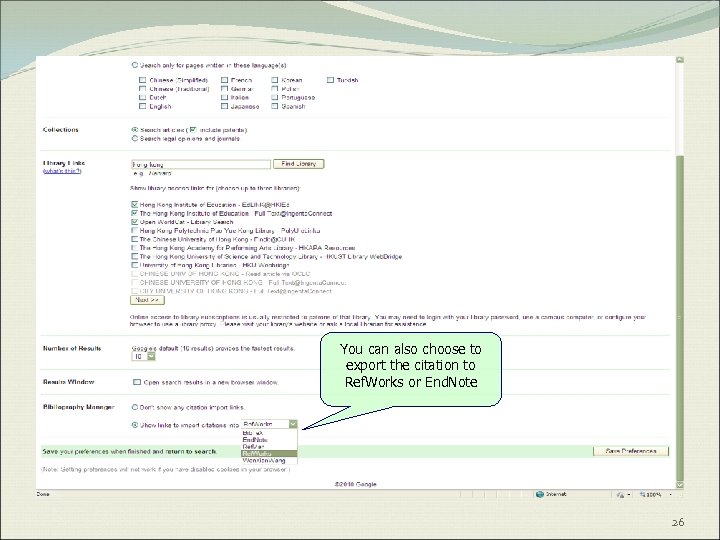Uncheck HKIEd Full Text@IngentaConnect library
The image size is (720, 540).
(x=135, y=213)
